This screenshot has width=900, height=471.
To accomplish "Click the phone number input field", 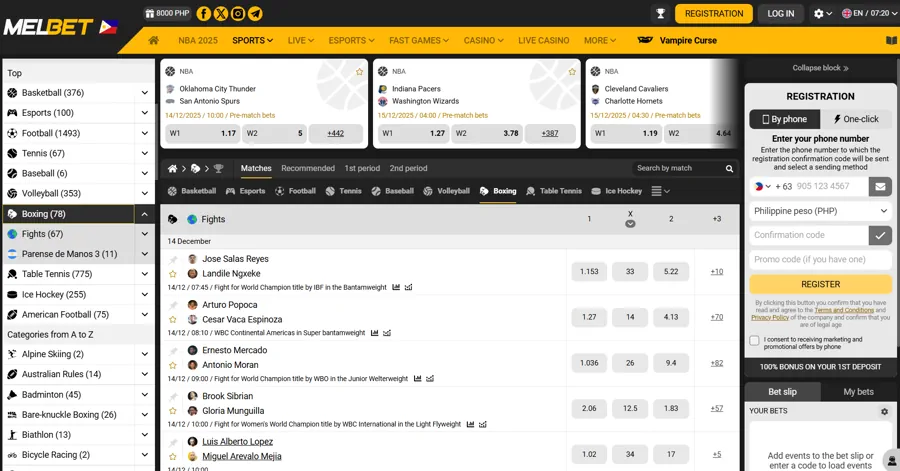I will 829,186.
